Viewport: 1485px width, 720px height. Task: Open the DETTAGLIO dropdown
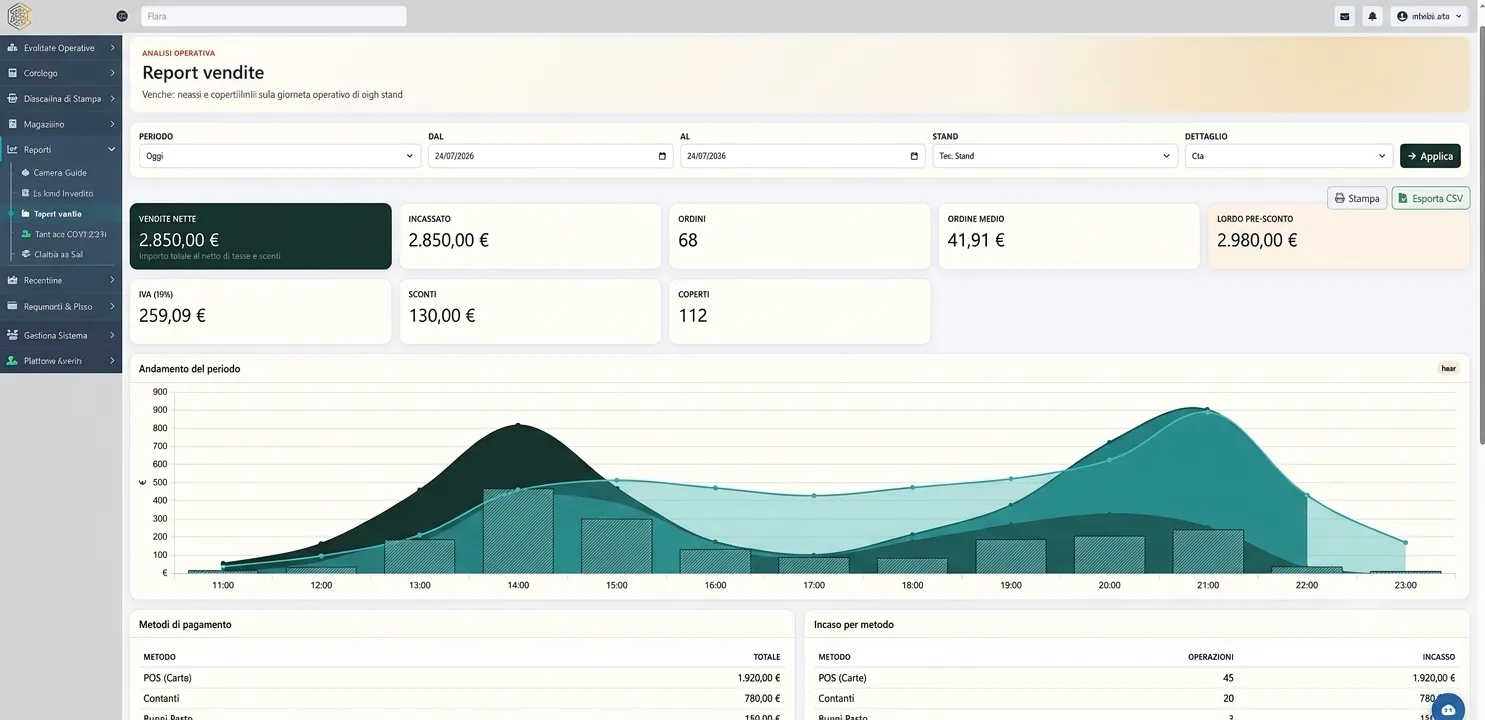tap(1288, 156)
